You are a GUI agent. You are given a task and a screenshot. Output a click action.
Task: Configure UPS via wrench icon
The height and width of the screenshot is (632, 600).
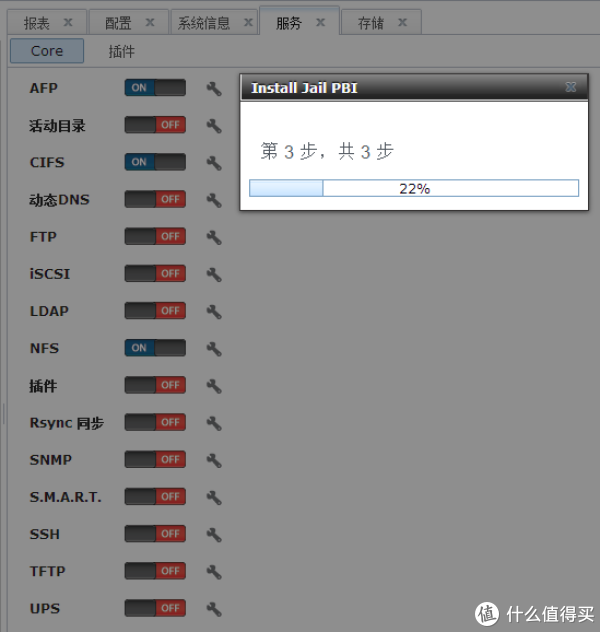(213, 608)
